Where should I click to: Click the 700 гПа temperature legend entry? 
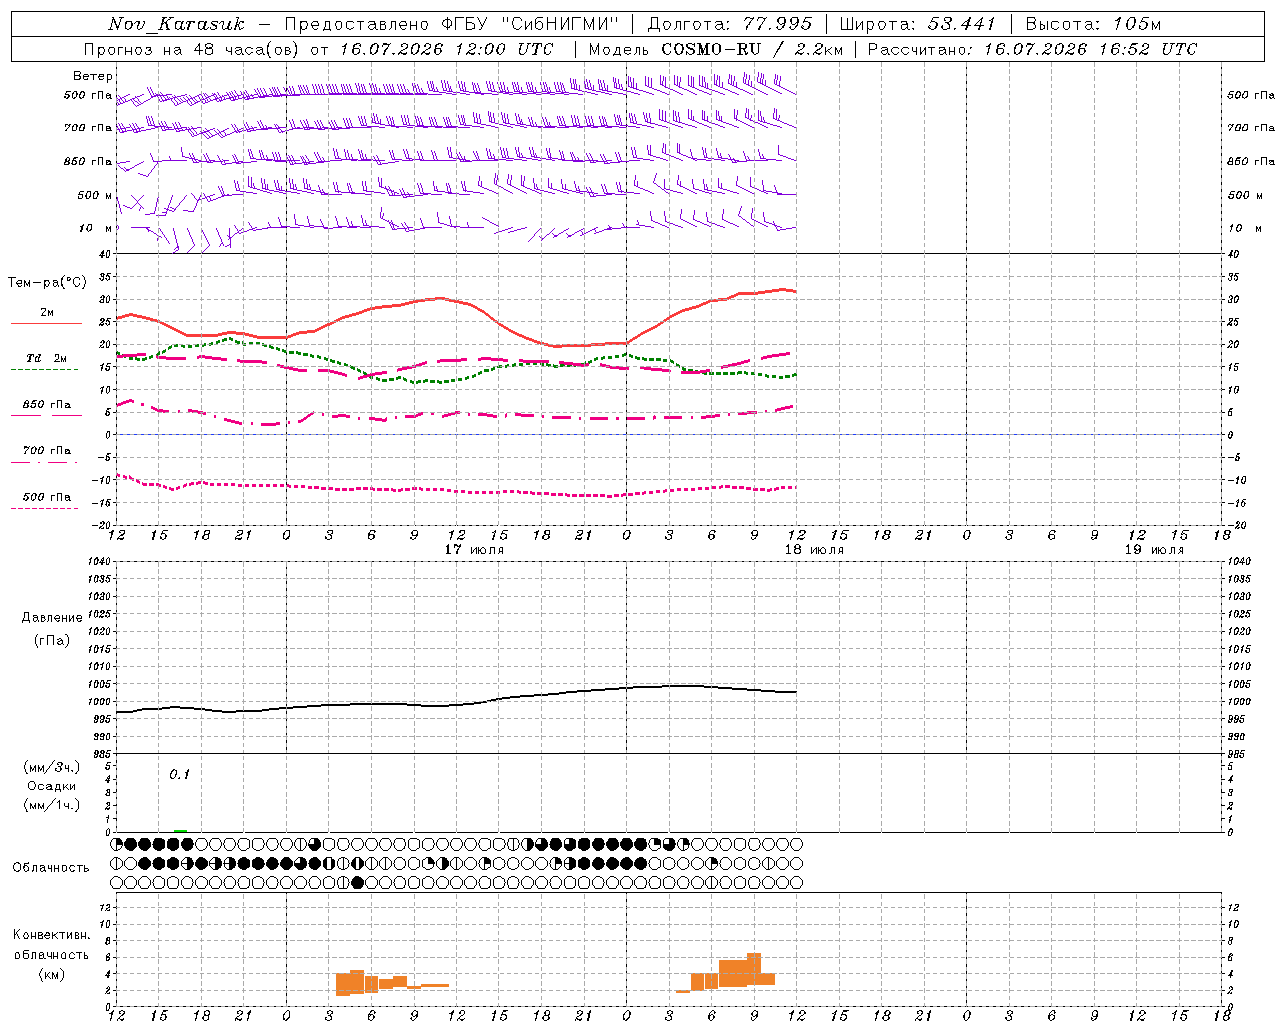click(46, 454)
